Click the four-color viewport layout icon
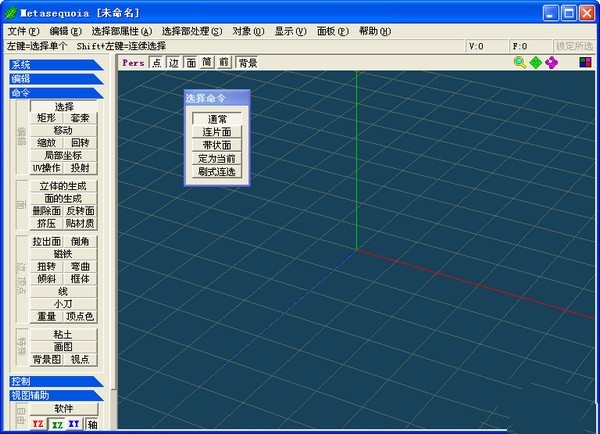The width and height of the screenshot is (600, 434). (x=585, y=62)
